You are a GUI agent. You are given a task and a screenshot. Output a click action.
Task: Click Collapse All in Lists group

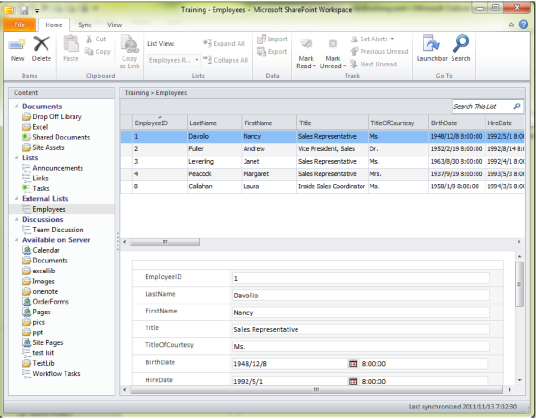point(226,60)
